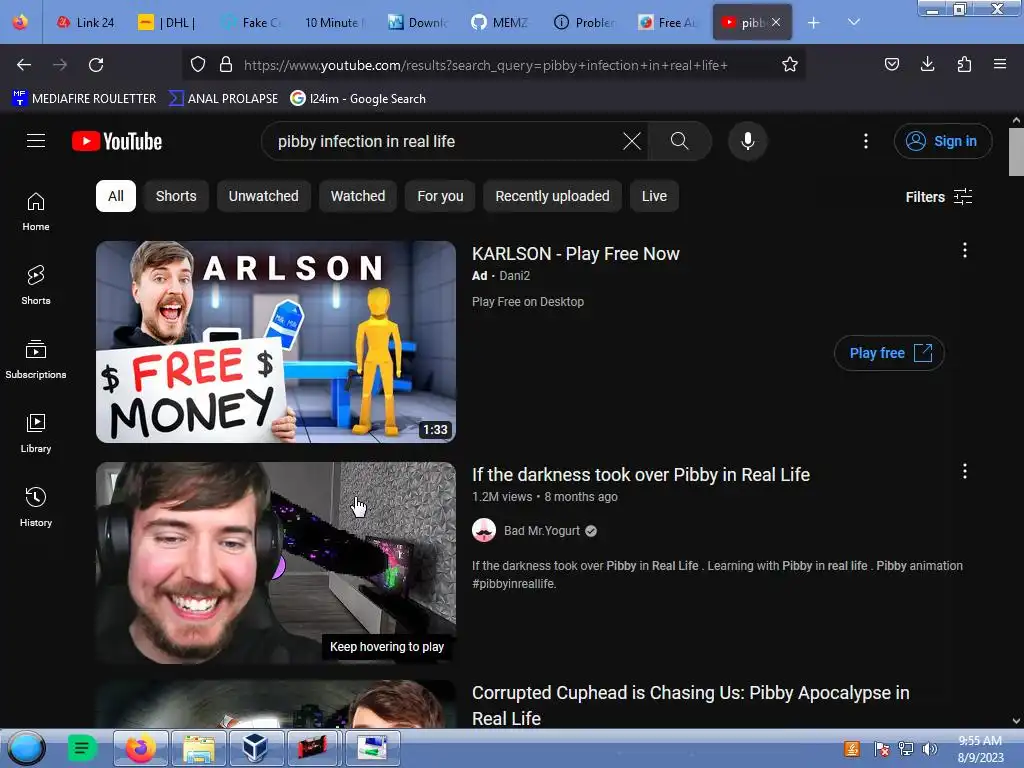Visit the Bad Mr.Yogurt channel name
This screenshot has width=1024, height=768.
[541, 531]
